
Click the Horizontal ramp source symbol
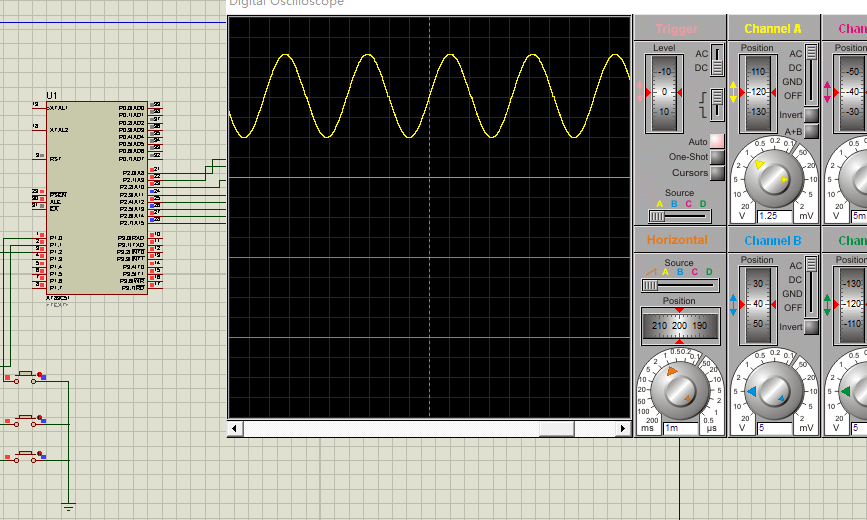(x=651, y=272)
